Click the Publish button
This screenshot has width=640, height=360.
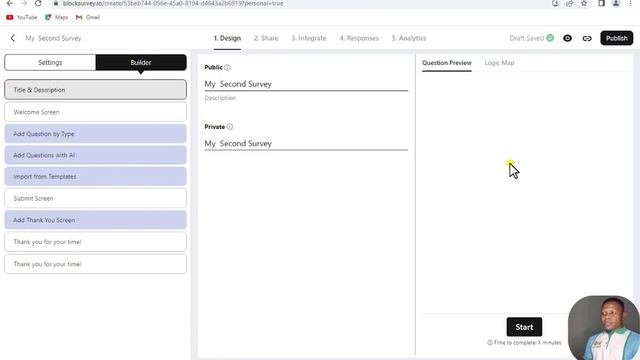click(x=616, y=38)
